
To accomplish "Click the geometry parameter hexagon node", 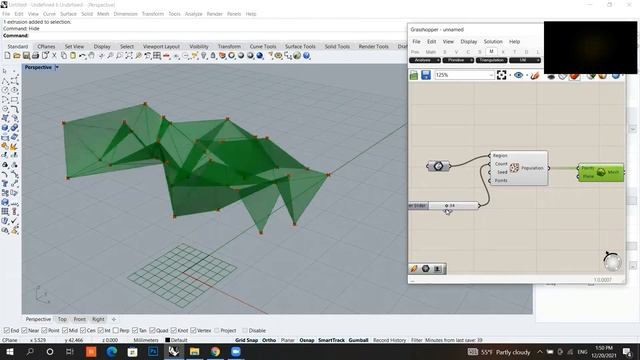I will tap(438, 166).
